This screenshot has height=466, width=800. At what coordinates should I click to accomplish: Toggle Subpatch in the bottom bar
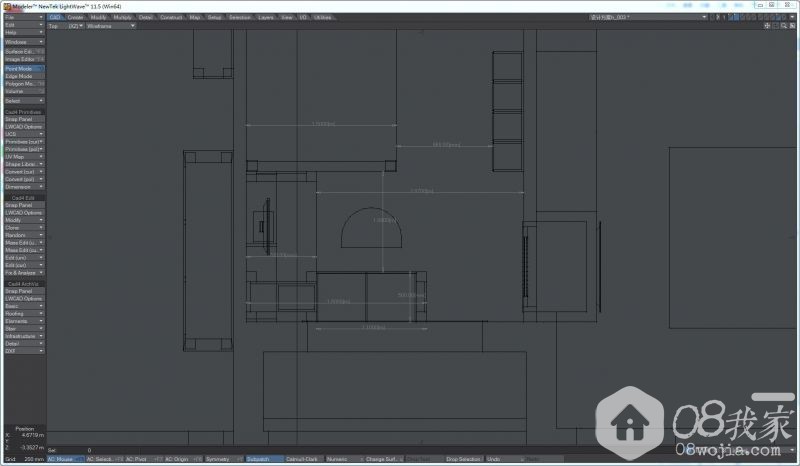262,459
